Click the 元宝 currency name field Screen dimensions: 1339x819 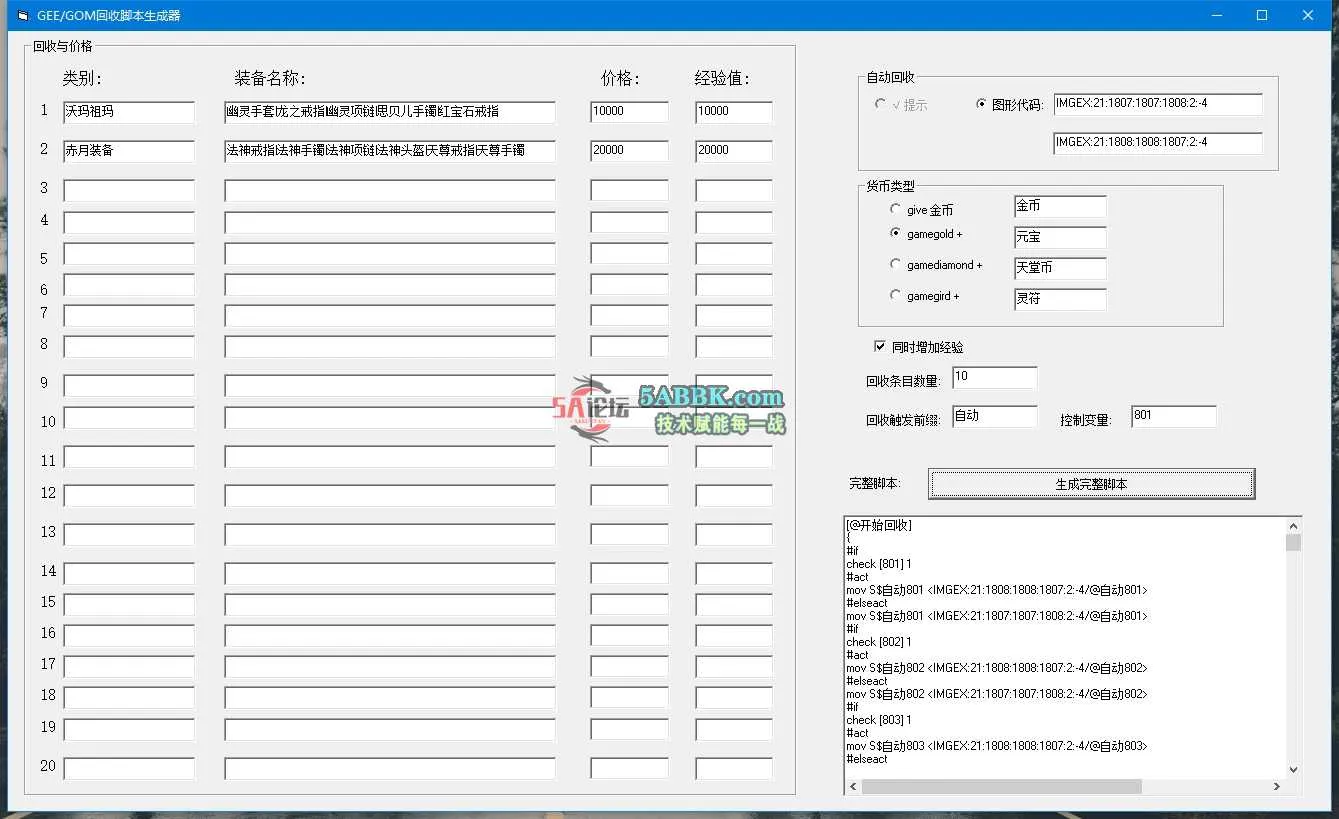(1060, 237)
